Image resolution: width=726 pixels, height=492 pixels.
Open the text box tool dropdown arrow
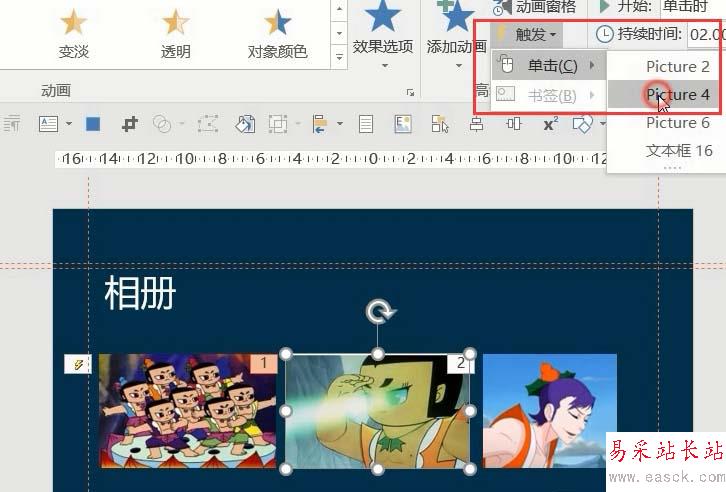point(69,124)
